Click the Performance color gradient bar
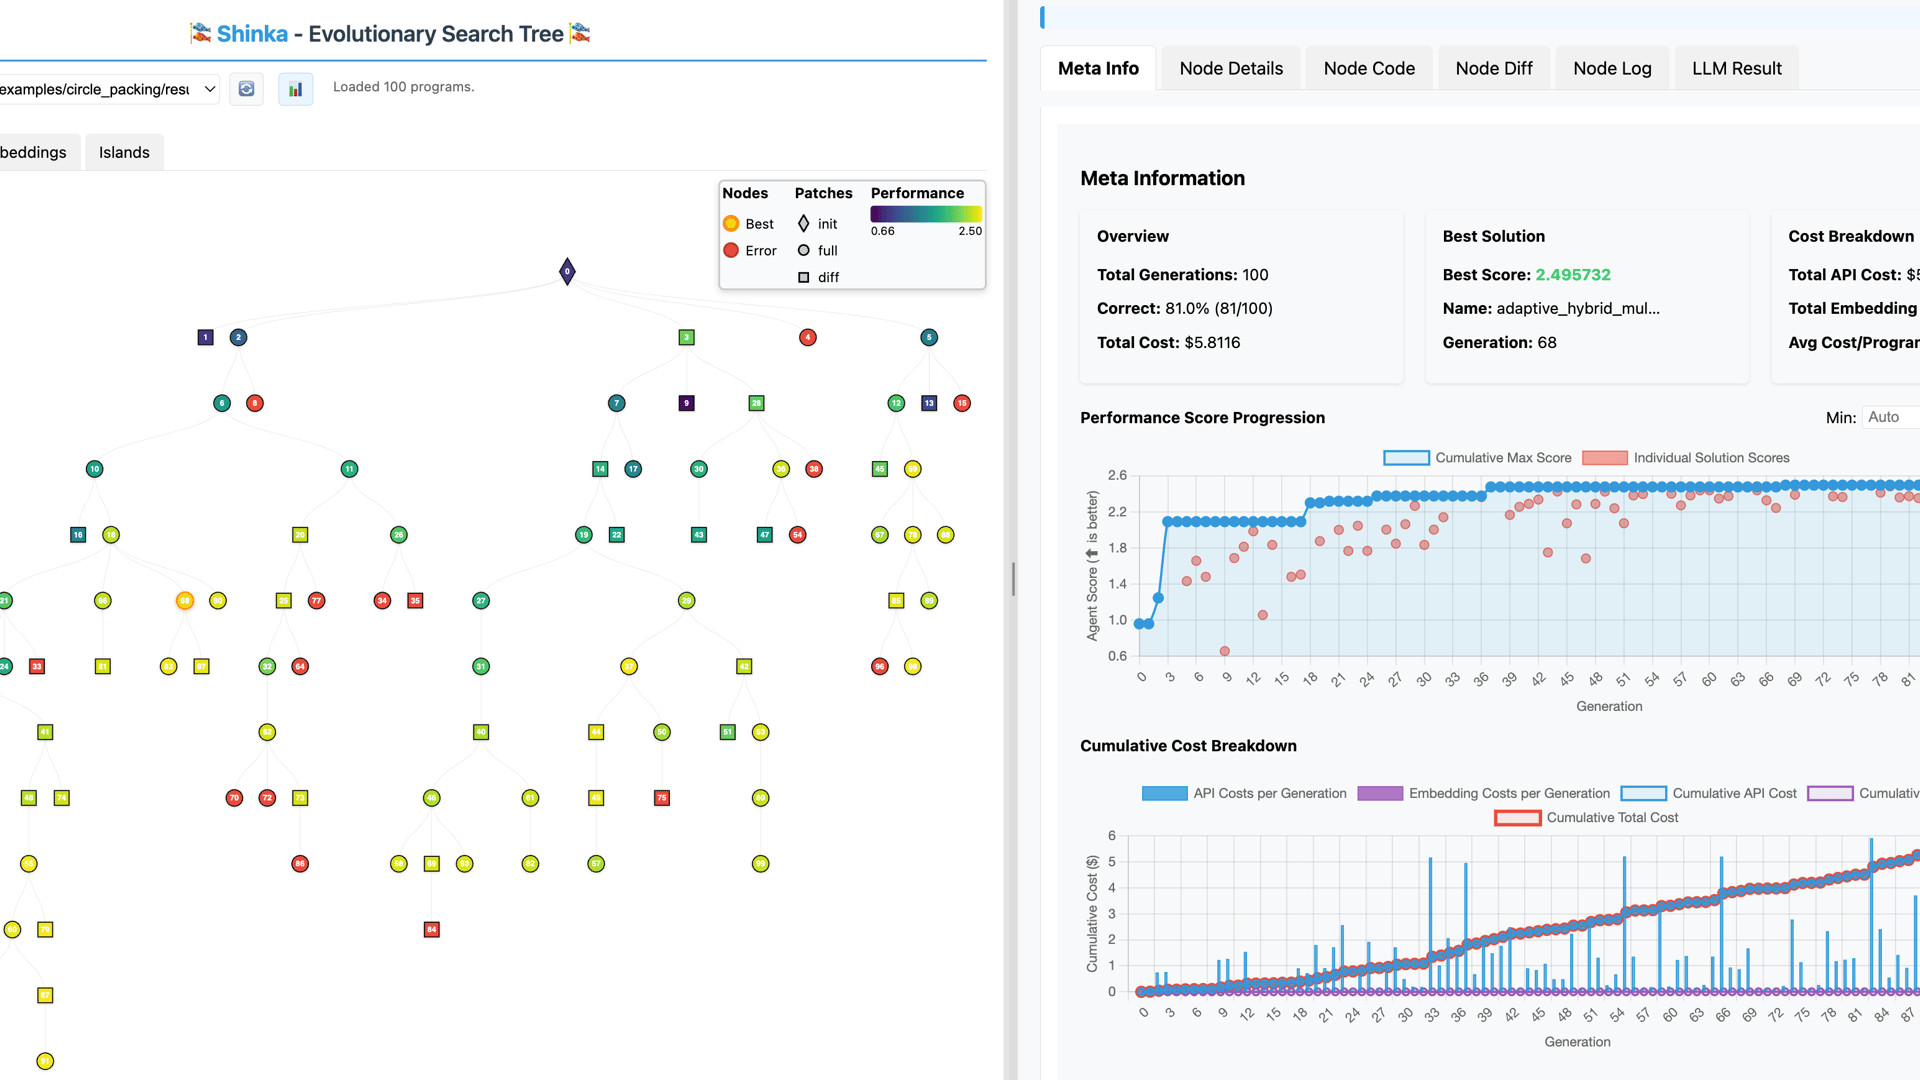The image size is (1920, 1080). (926, 214)
